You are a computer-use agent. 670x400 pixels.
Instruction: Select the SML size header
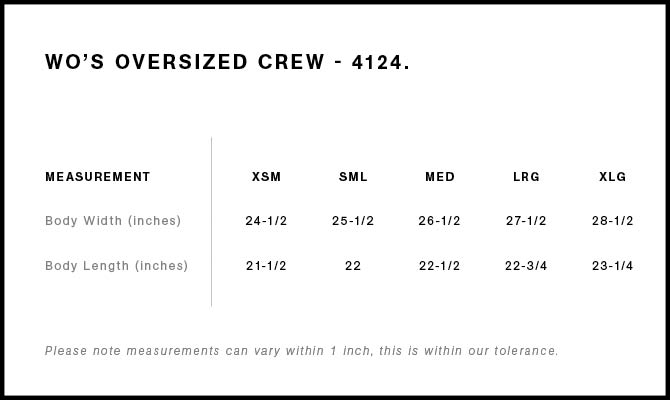pyautogui.click(x=353, y=177)
